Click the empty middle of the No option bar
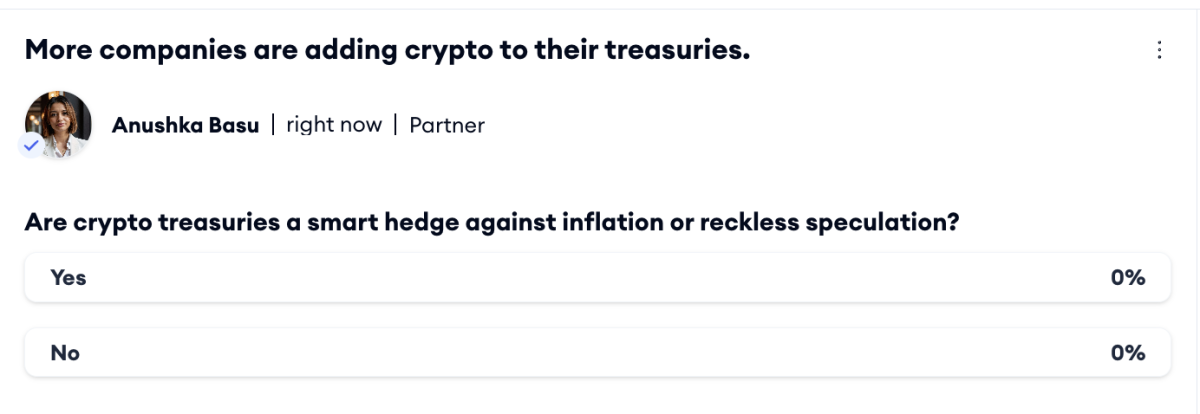The width and height of the screenshot is (1200, 414). coord(597,353)
